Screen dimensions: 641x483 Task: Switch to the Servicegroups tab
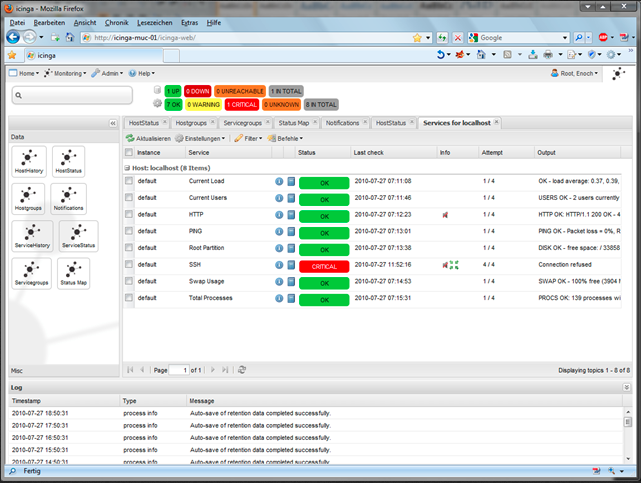pyautogui.click(x=243, y=123)
